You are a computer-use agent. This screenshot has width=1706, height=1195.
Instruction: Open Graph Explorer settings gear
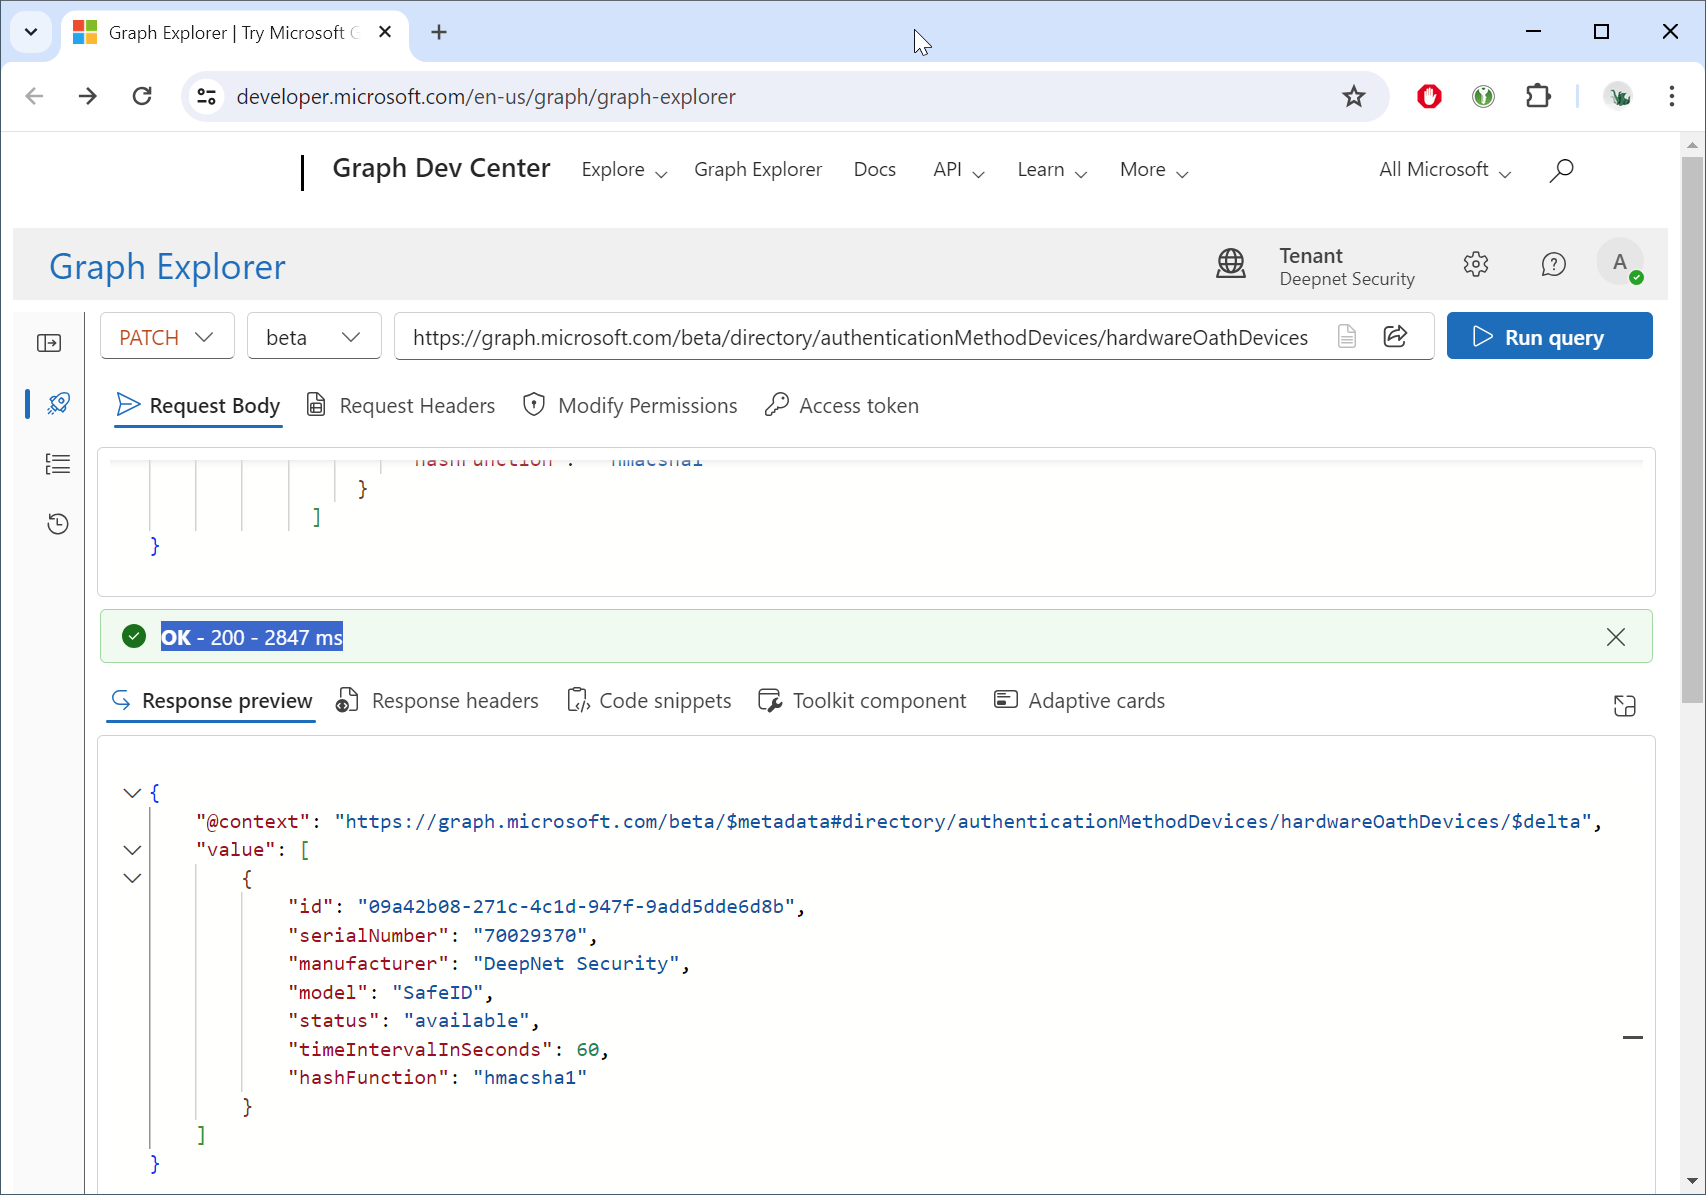click(1476, 264)
